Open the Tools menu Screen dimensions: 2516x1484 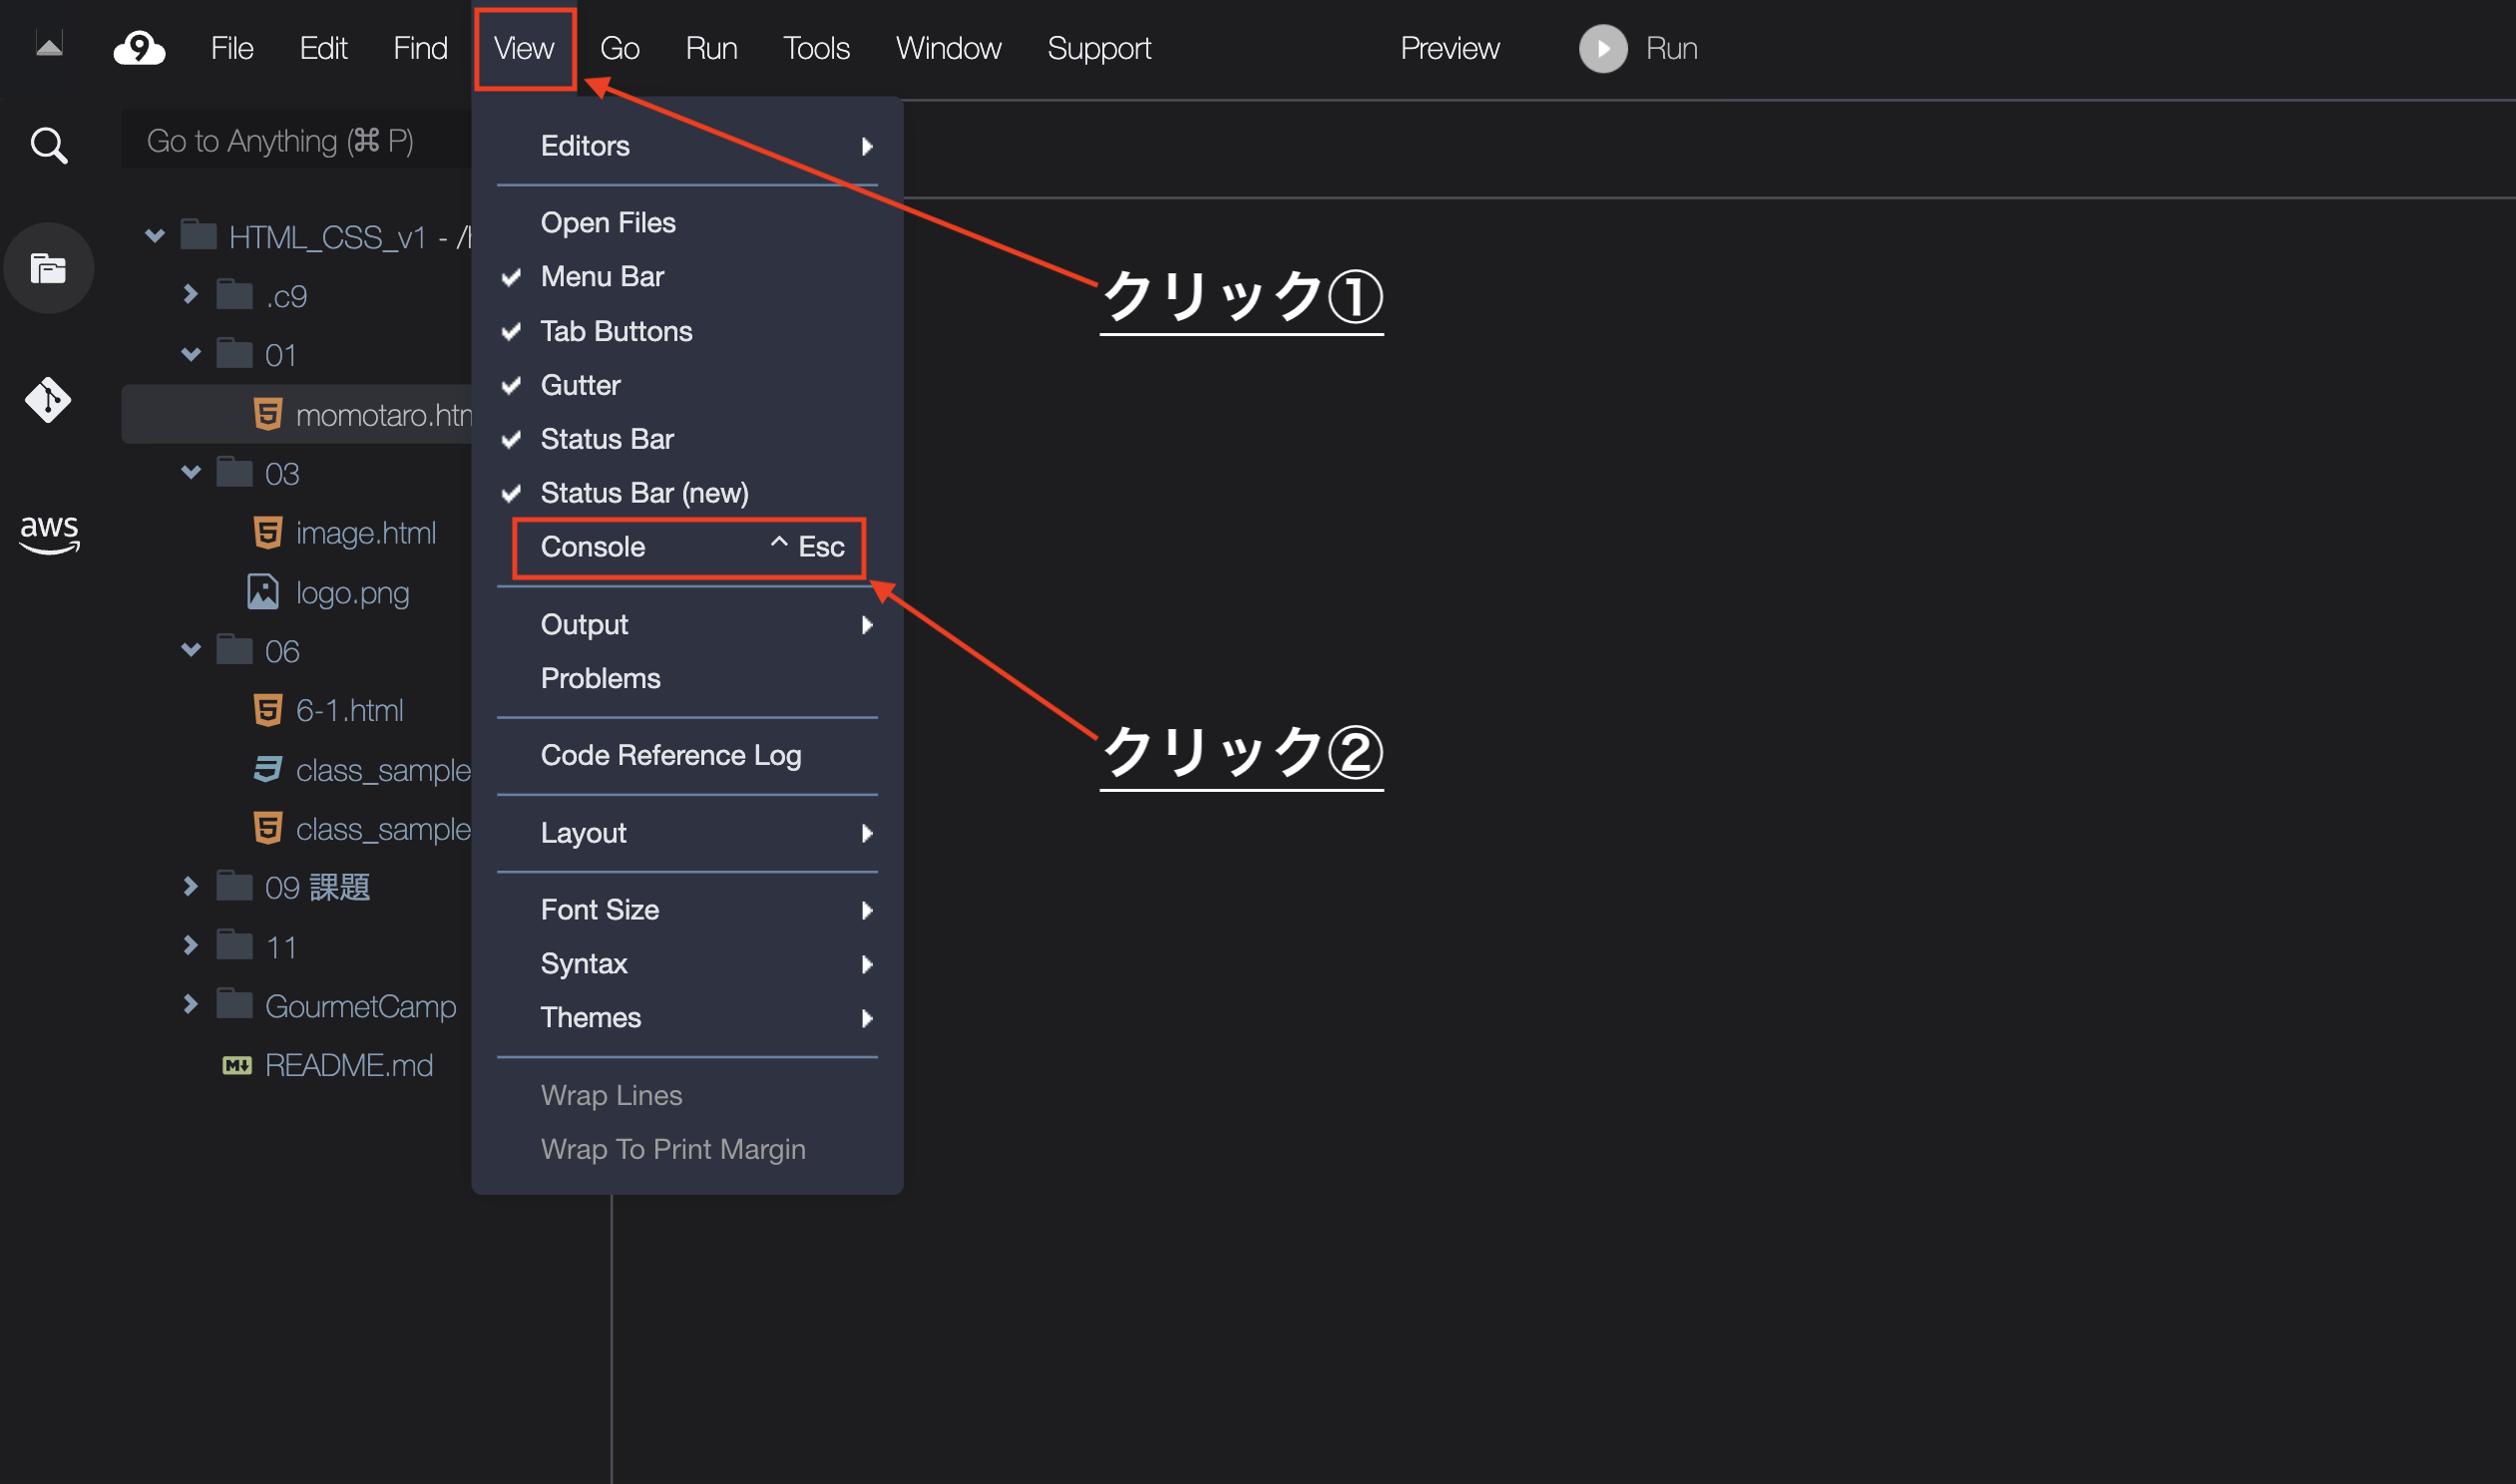815,48
